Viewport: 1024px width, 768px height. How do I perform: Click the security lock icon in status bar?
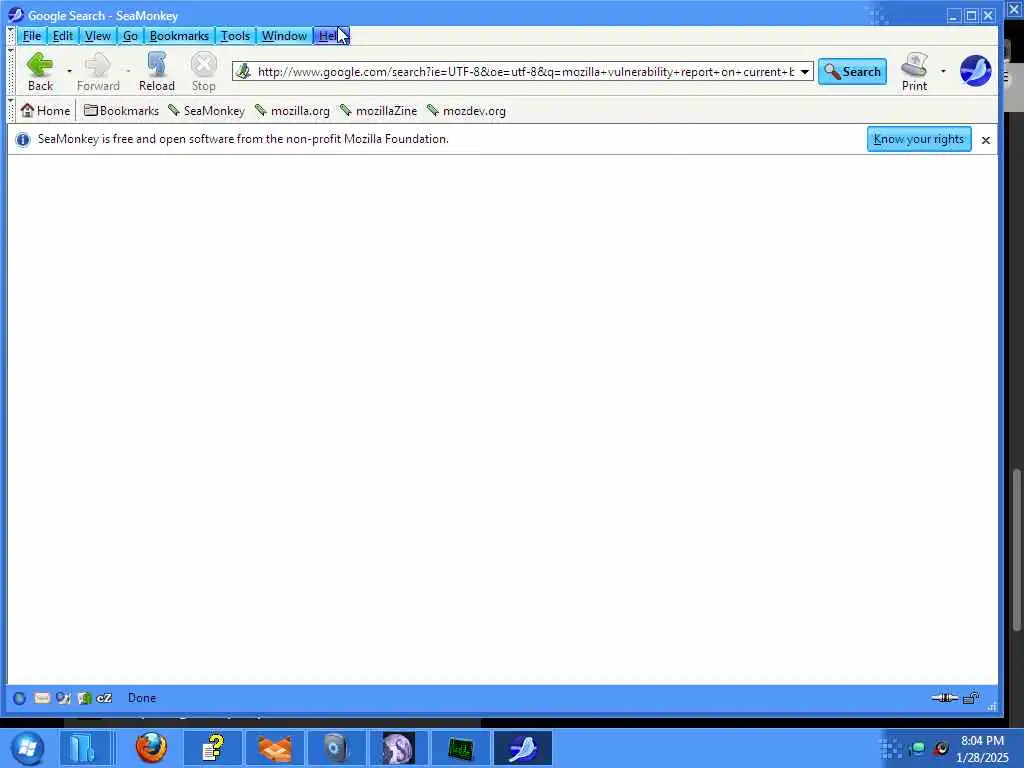(x=971, y=698)
